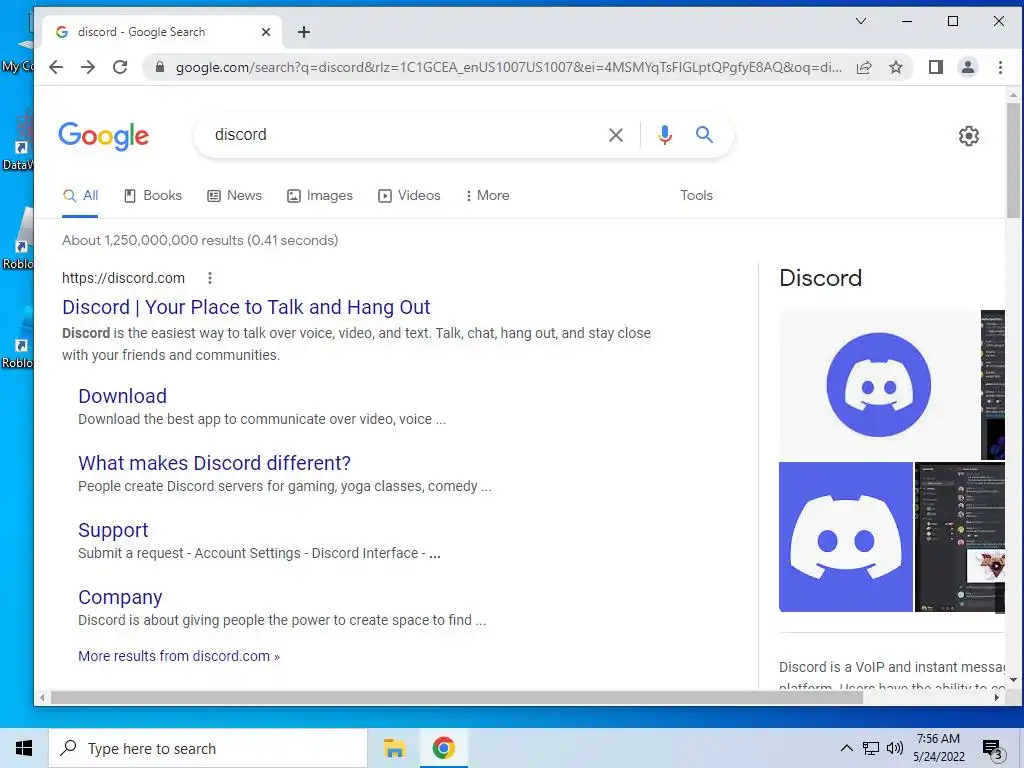1024x768 pixels.
Task: Open the Chrome side panel
Action: point(936,67)
